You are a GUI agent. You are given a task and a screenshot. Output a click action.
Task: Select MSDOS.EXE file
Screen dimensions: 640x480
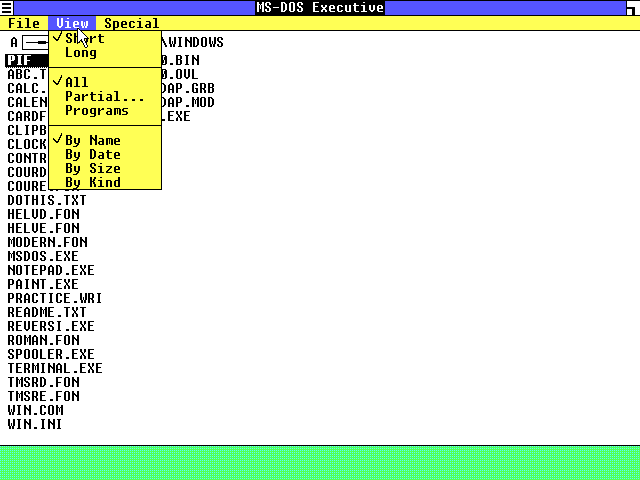point(43,256)
